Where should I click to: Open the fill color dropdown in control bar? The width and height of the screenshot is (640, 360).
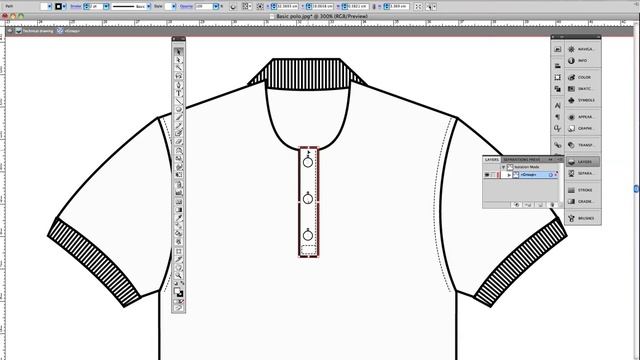pos(50,7)
